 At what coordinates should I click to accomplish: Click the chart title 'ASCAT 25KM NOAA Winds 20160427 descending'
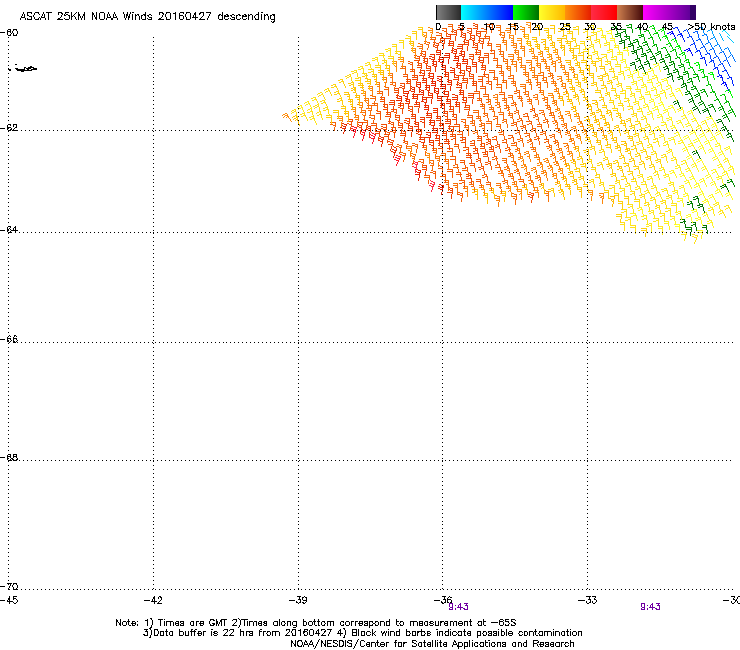pyautogui.click(x=147, y=17)
